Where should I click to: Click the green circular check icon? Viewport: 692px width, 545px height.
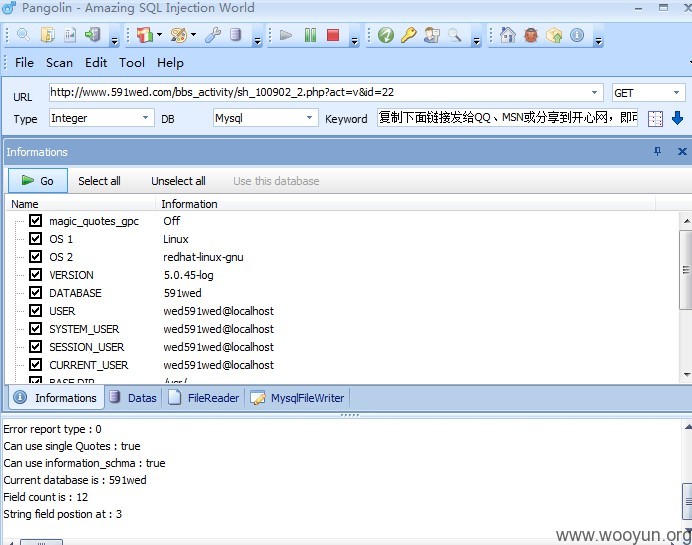[x=386, y=35]
